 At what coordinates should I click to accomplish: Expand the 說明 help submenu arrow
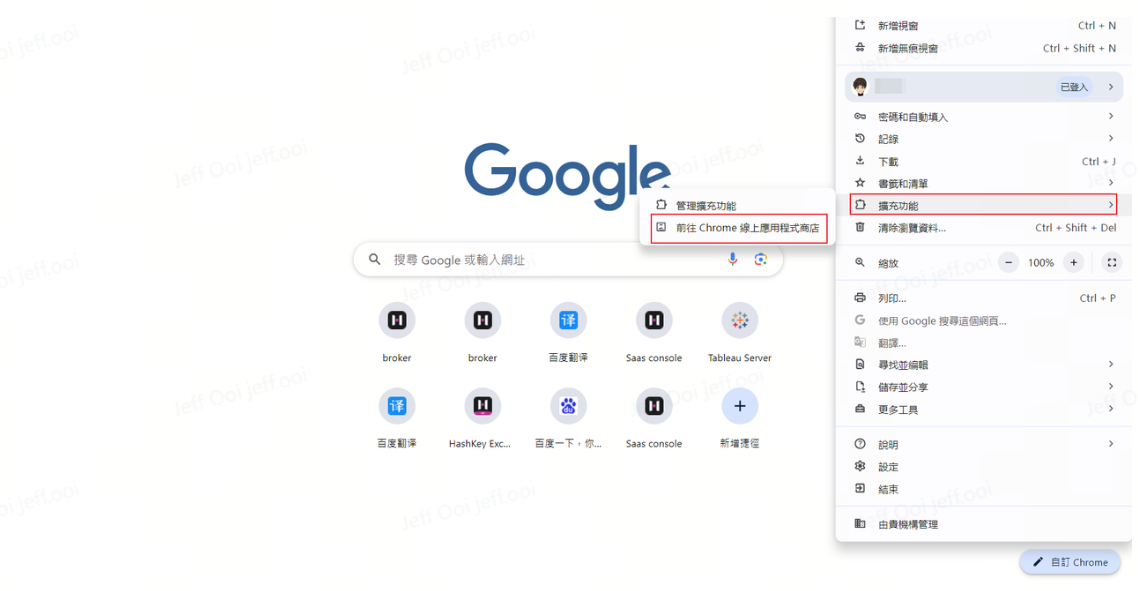[1111, 444]
